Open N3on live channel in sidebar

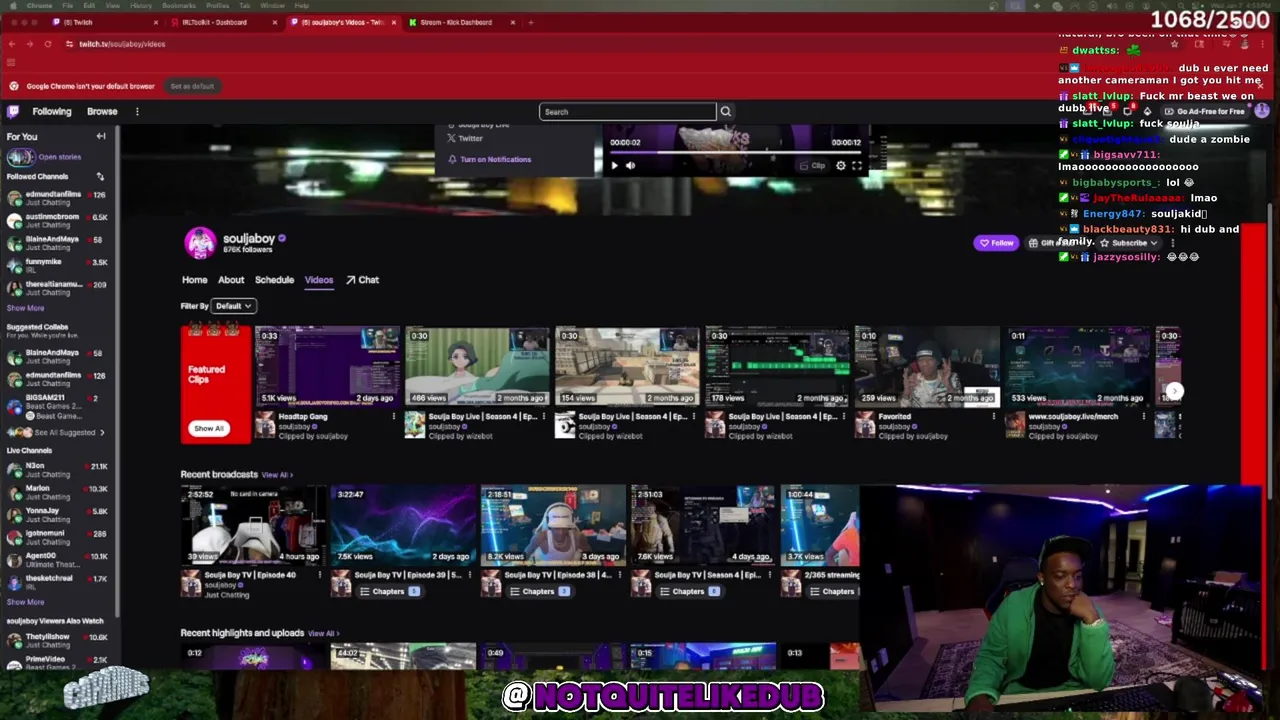point(60,470)
